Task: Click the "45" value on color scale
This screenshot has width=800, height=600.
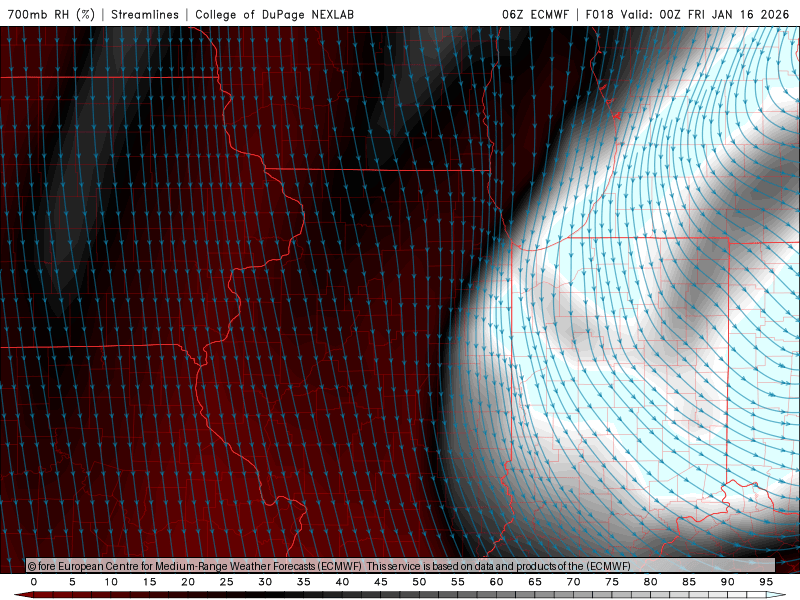Action: tap(381, 582)
